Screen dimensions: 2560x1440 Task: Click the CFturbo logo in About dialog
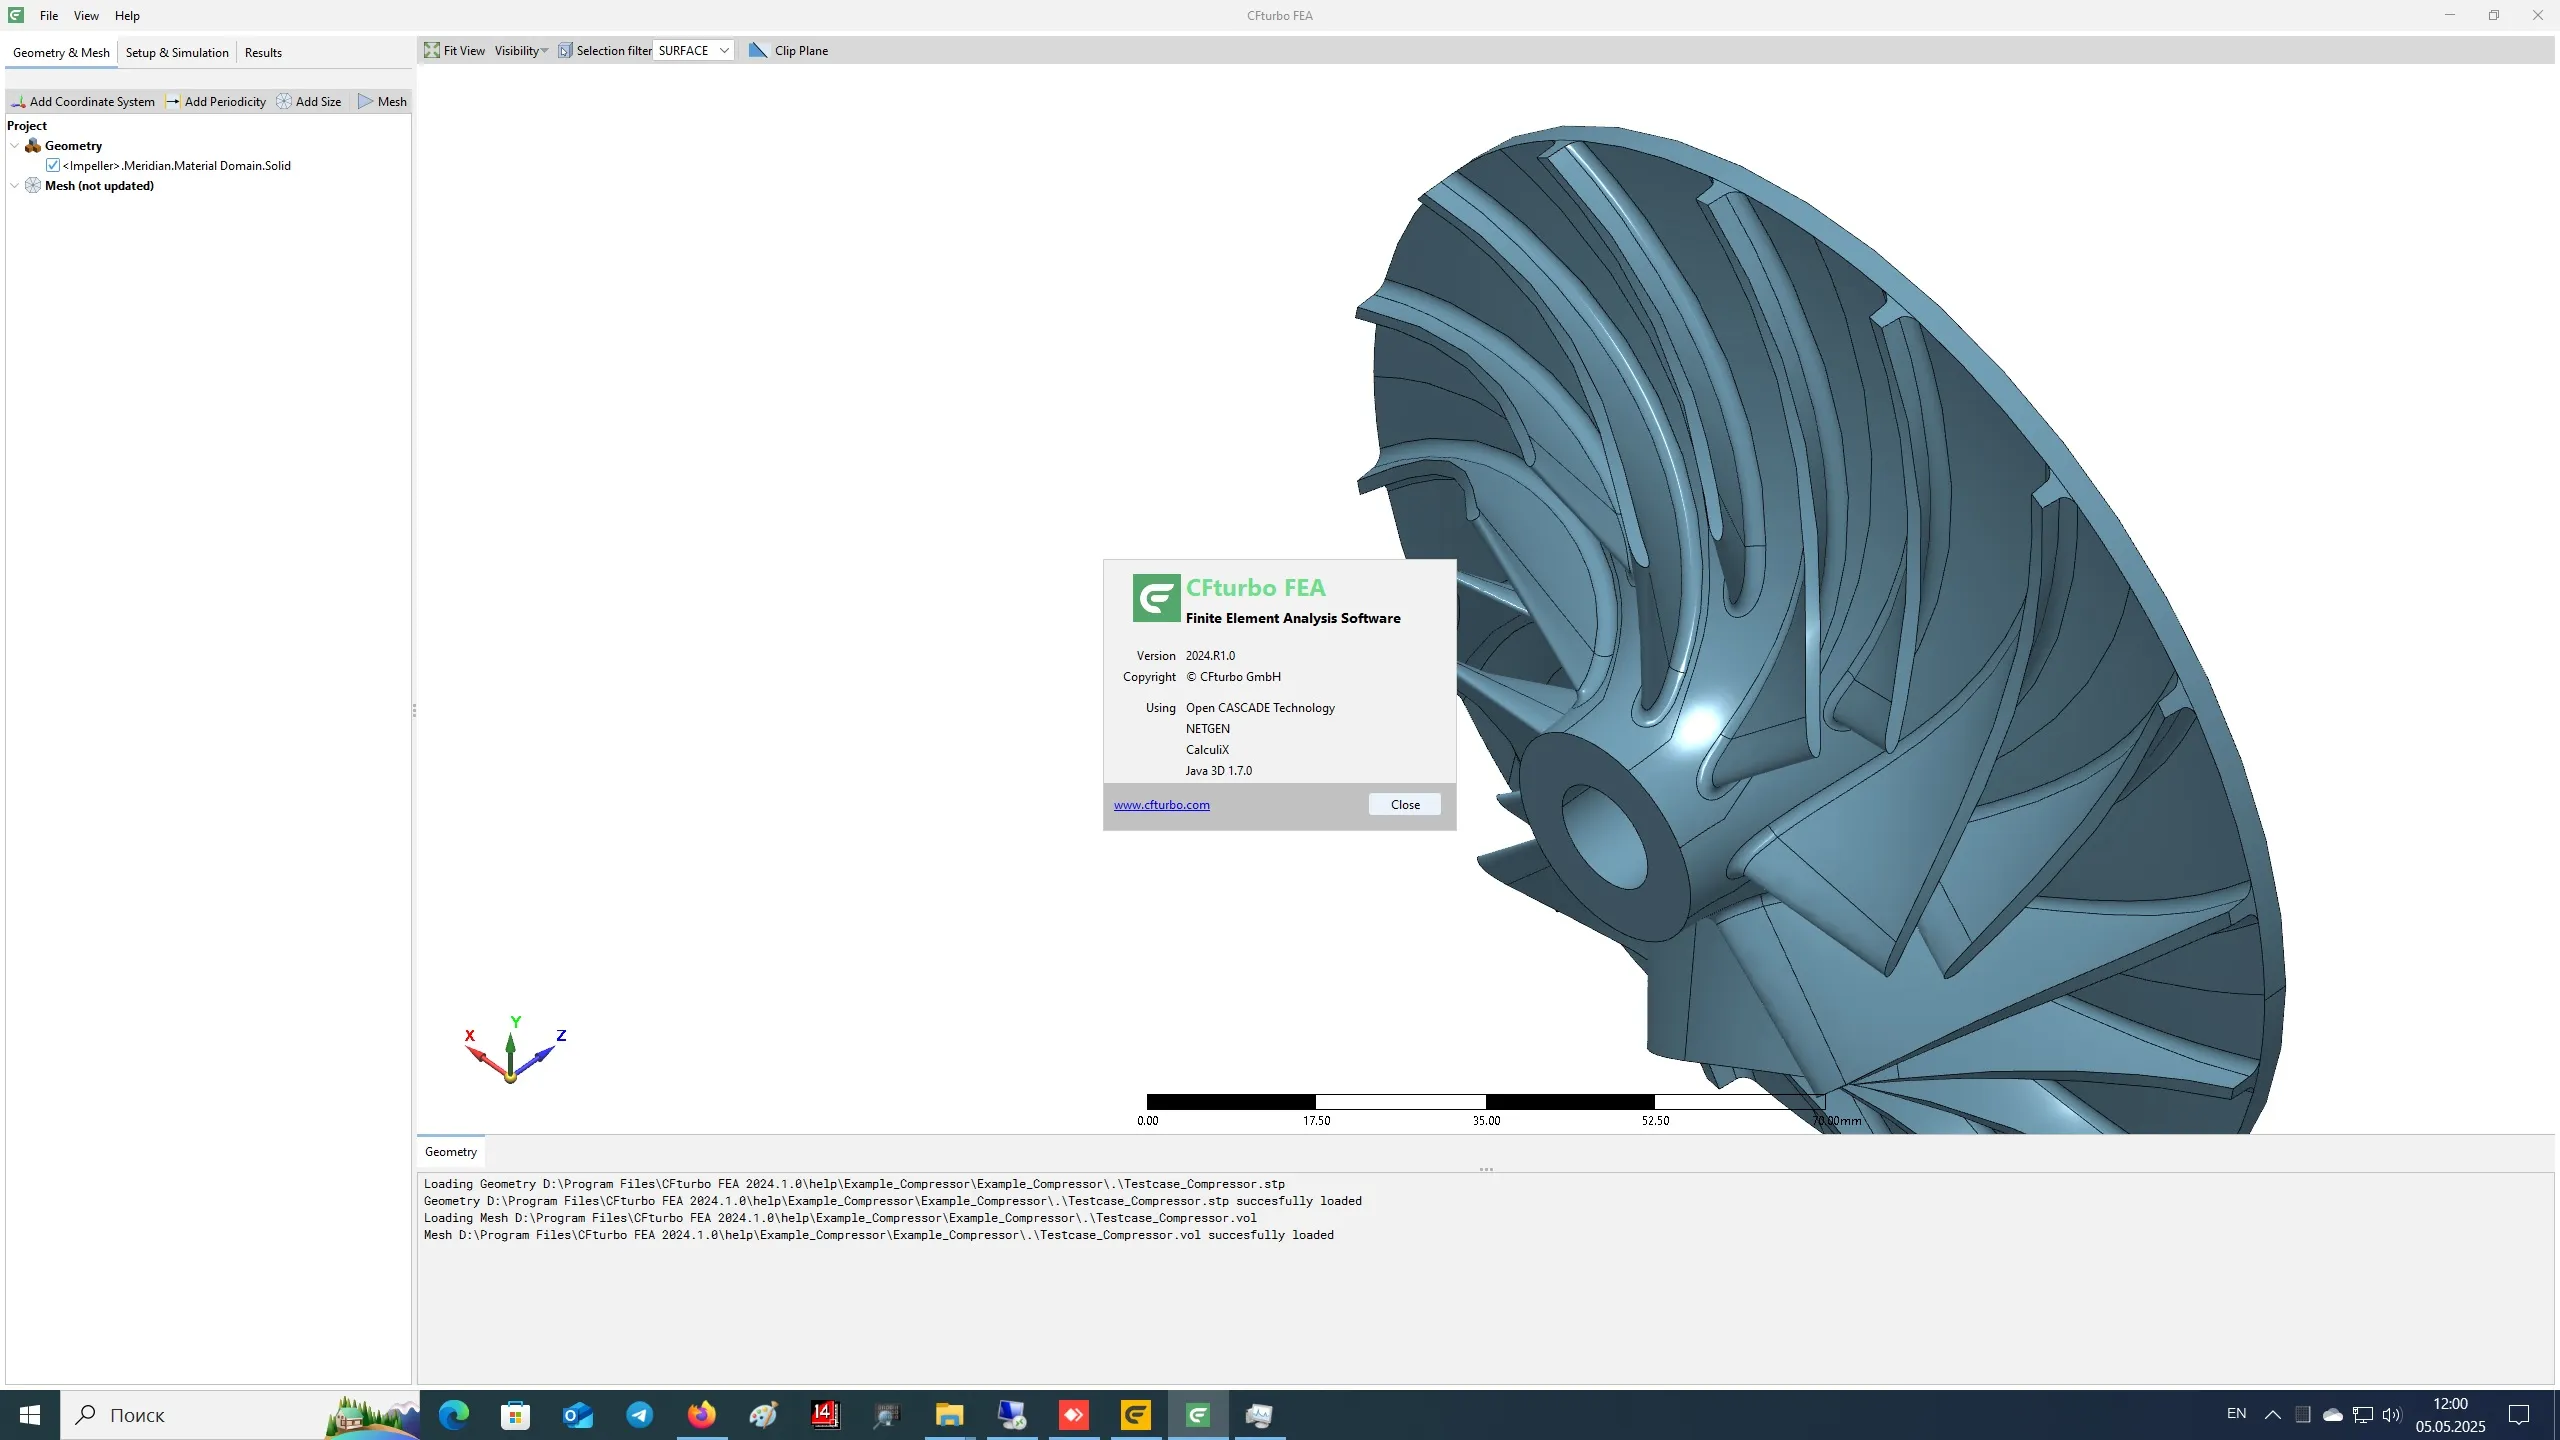click(x=1156, y=597)
